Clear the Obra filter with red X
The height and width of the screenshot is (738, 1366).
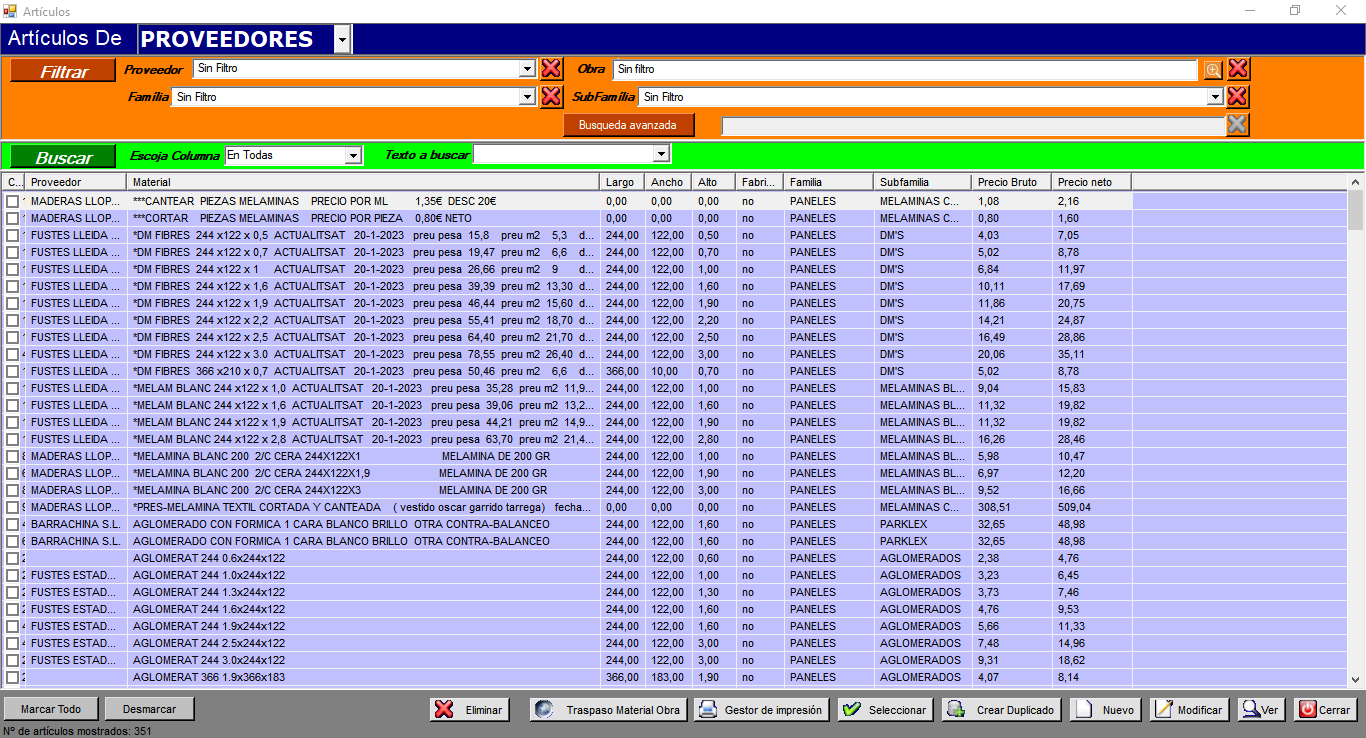1238,69
